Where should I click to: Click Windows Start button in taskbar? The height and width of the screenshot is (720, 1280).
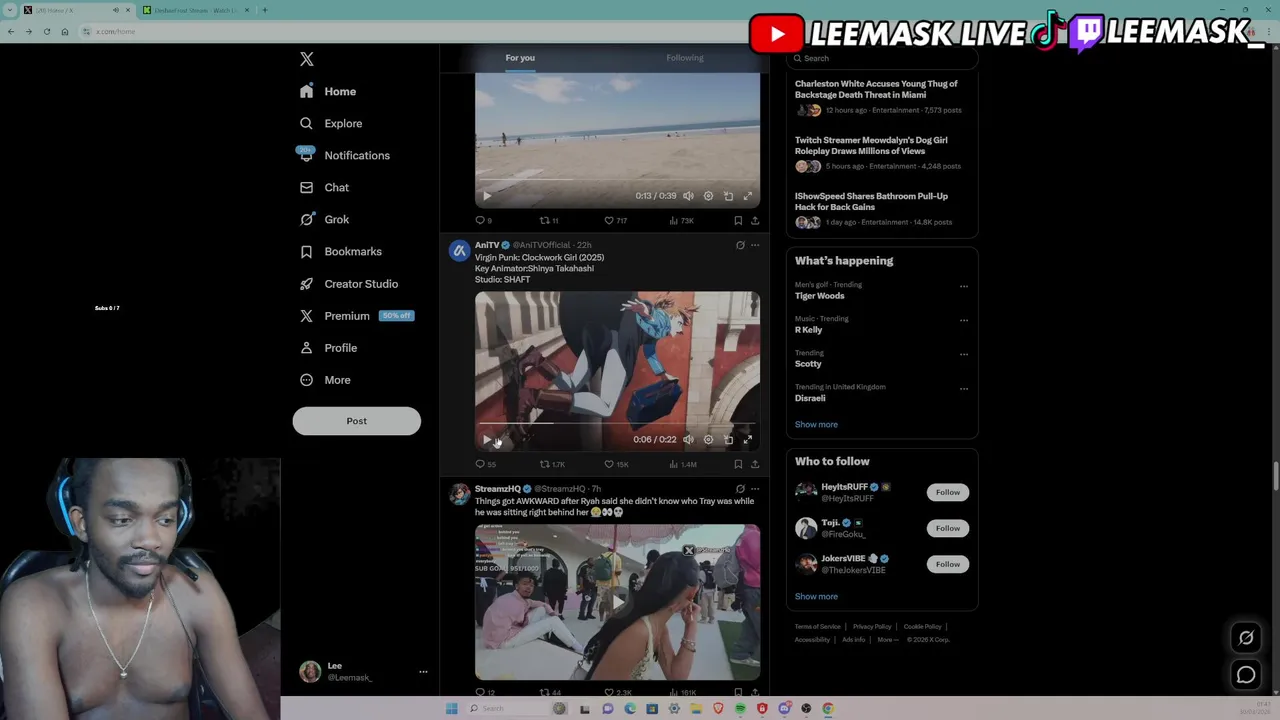(451, 708)
